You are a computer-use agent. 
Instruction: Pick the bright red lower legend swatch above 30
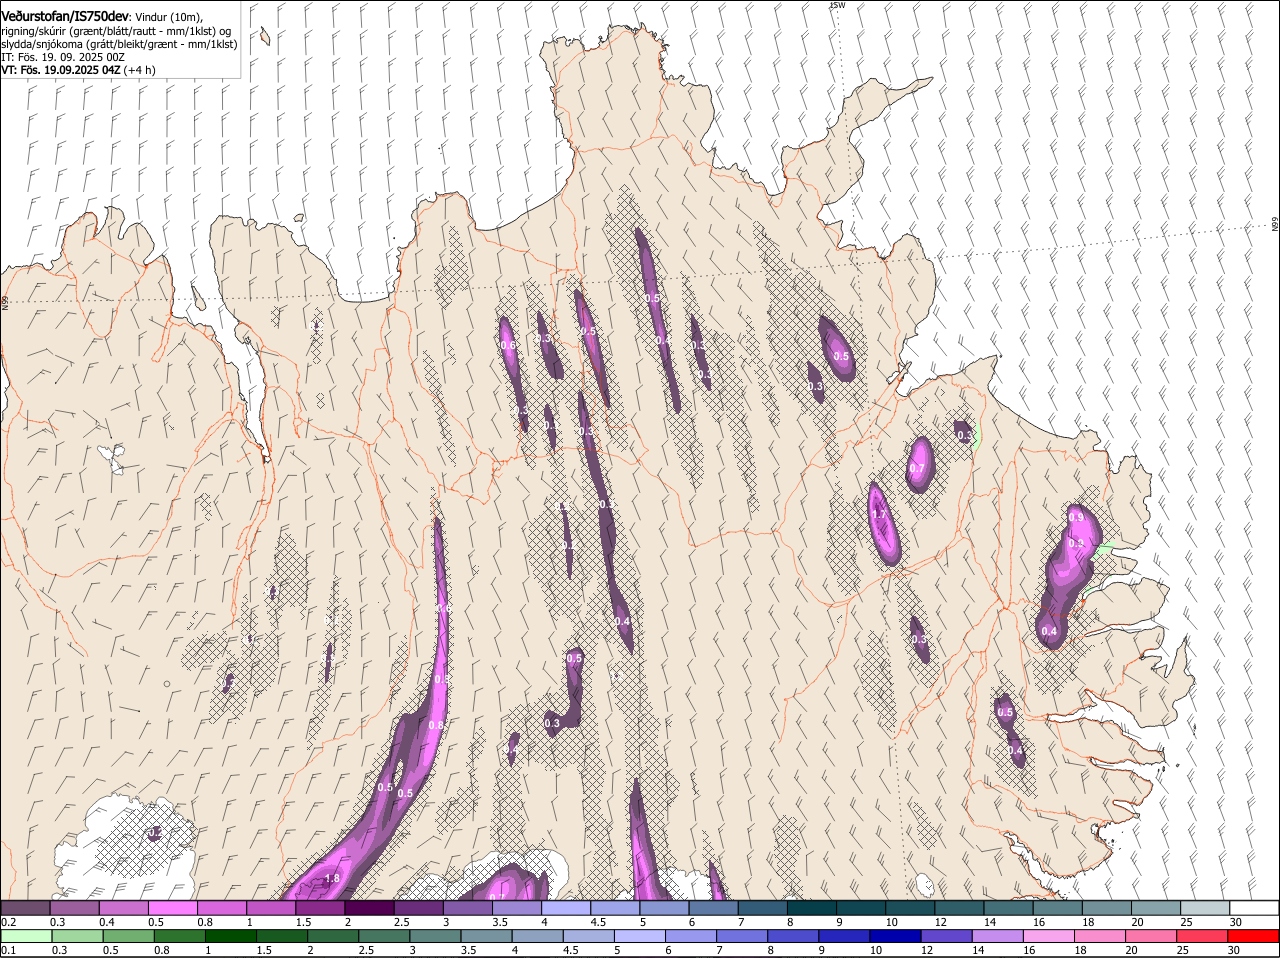point(1254,937)
